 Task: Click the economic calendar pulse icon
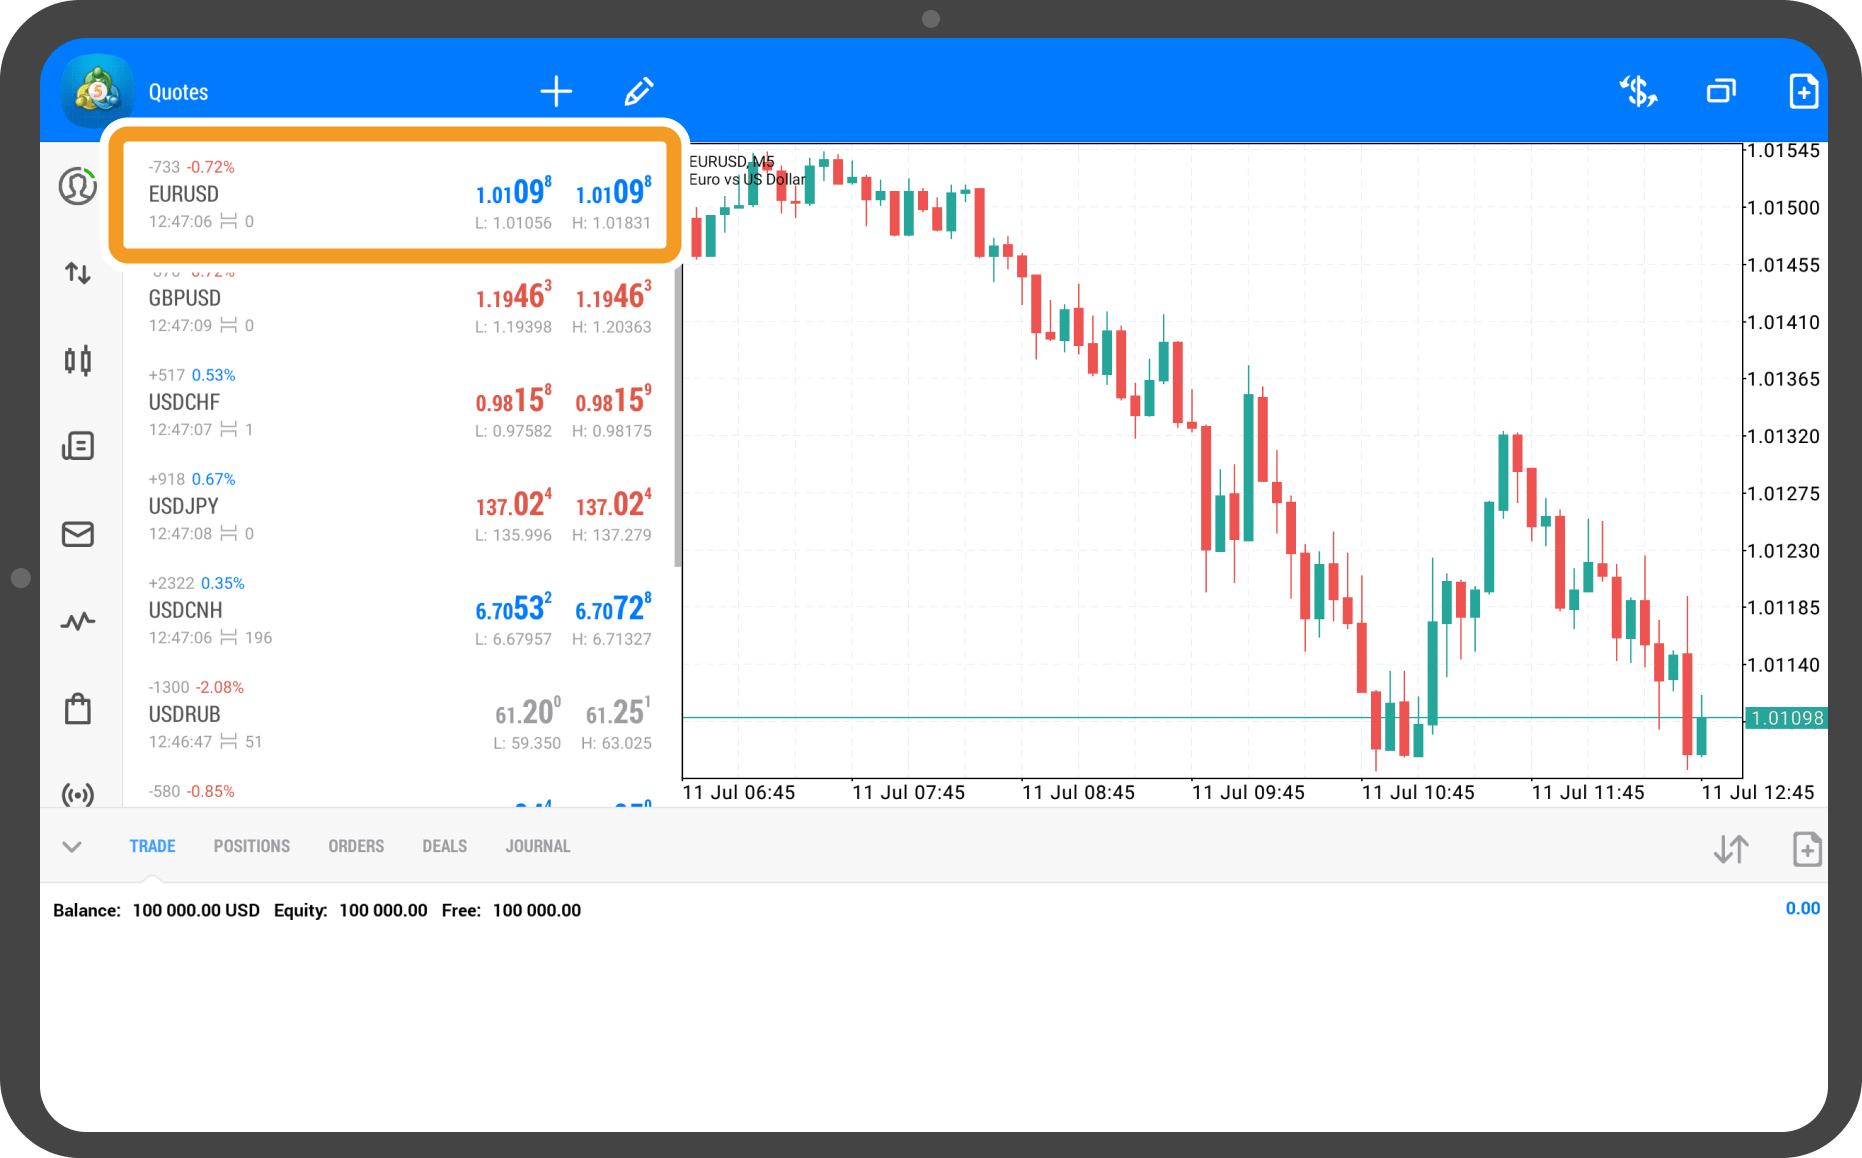(78, 621)
